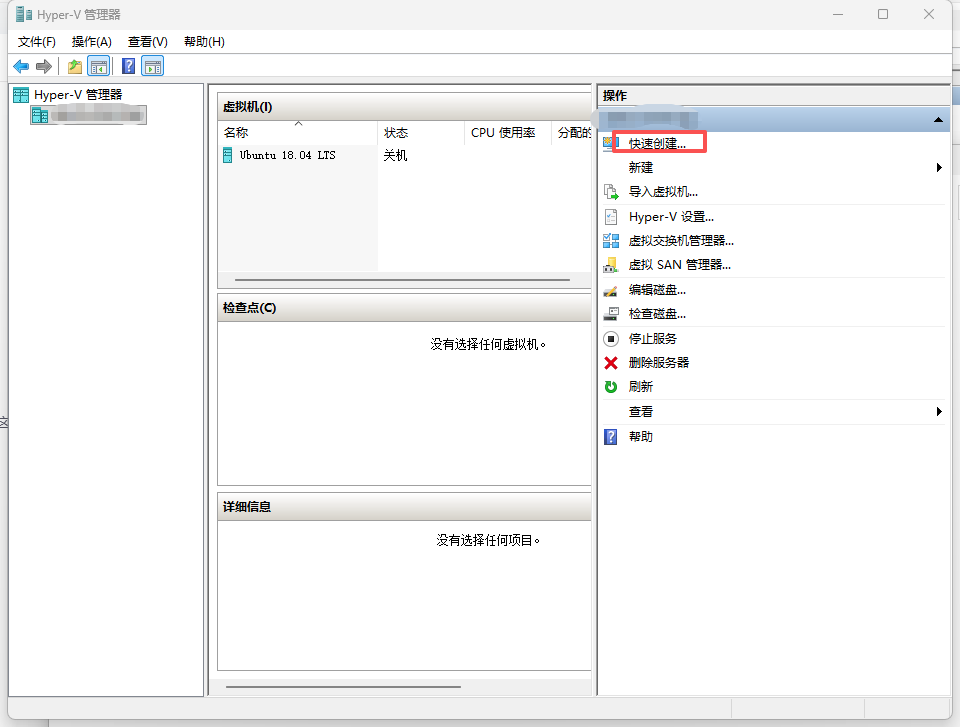Viewport: 960px width, 727px height.
Task: Open the 帮助(H) menu
Action: [x=204, y=42]
